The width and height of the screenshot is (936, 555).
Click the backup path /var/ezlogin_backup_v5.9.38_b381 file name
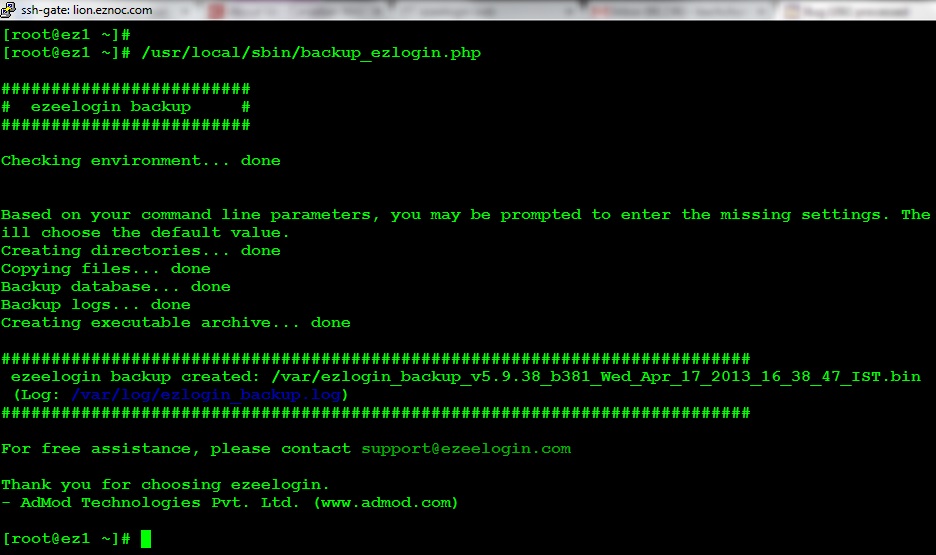pyautogui.click(x=596, y=377)
